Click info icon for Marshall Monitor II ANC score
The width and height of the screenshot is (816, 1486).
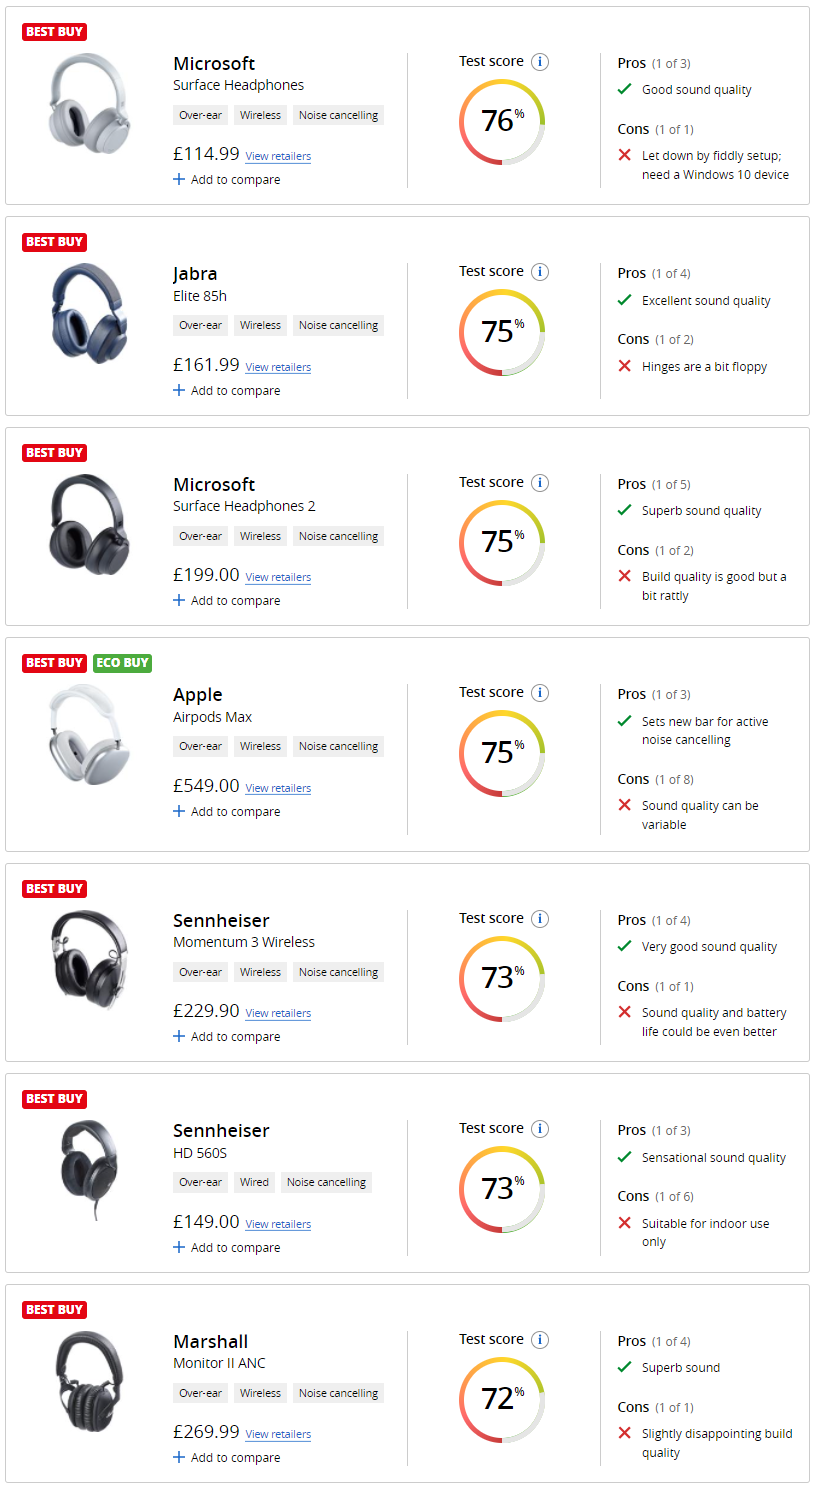click(x=540, y=1340)
